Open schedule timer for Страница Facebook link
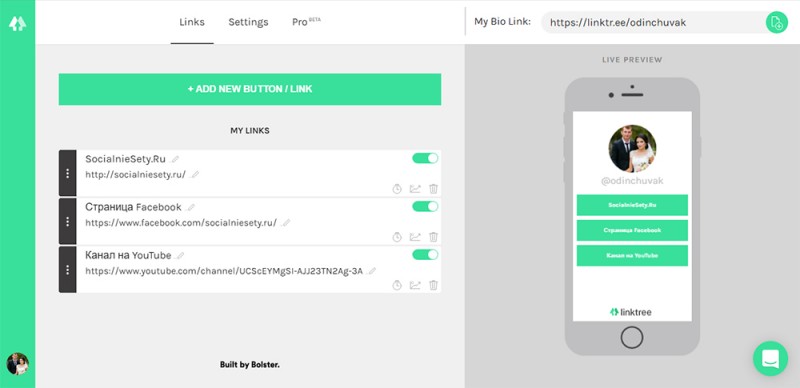Screen dimensions: 800x388 397,237
